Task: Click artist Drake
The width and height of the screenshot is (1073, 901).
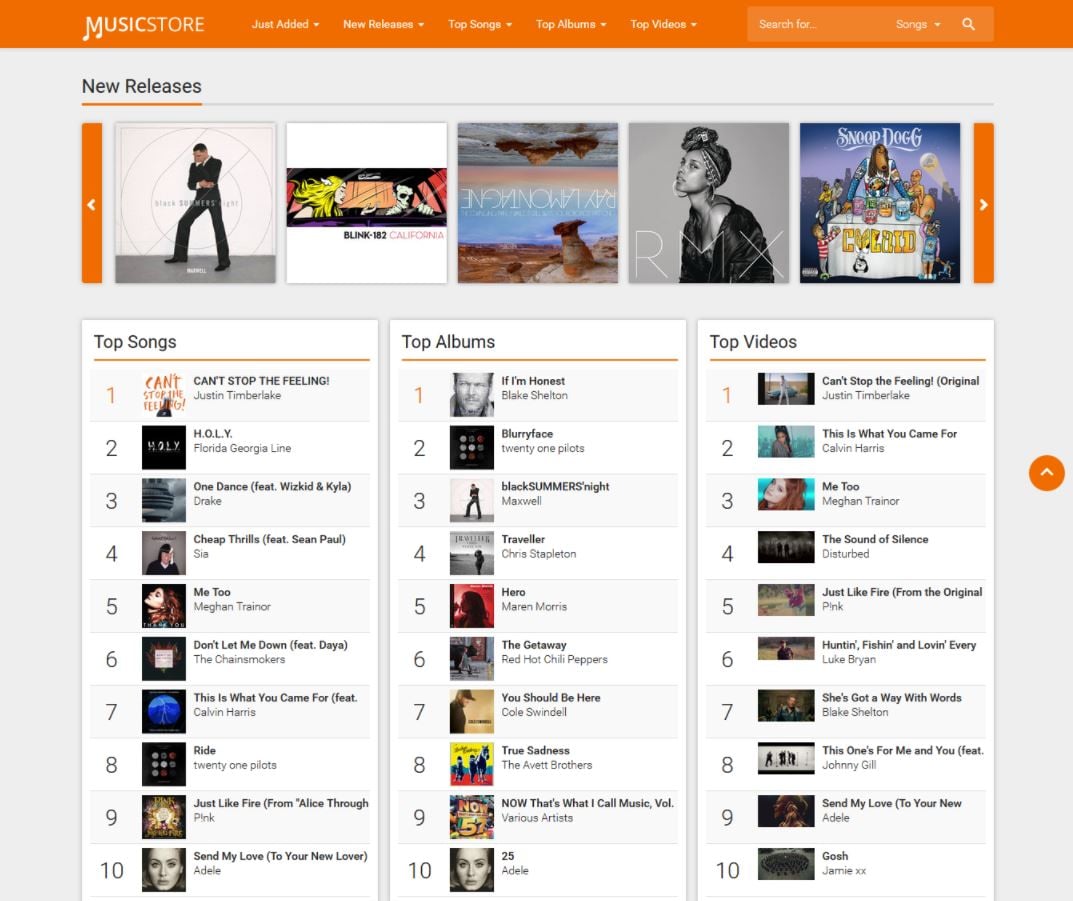Action: [x=207, y=501]
